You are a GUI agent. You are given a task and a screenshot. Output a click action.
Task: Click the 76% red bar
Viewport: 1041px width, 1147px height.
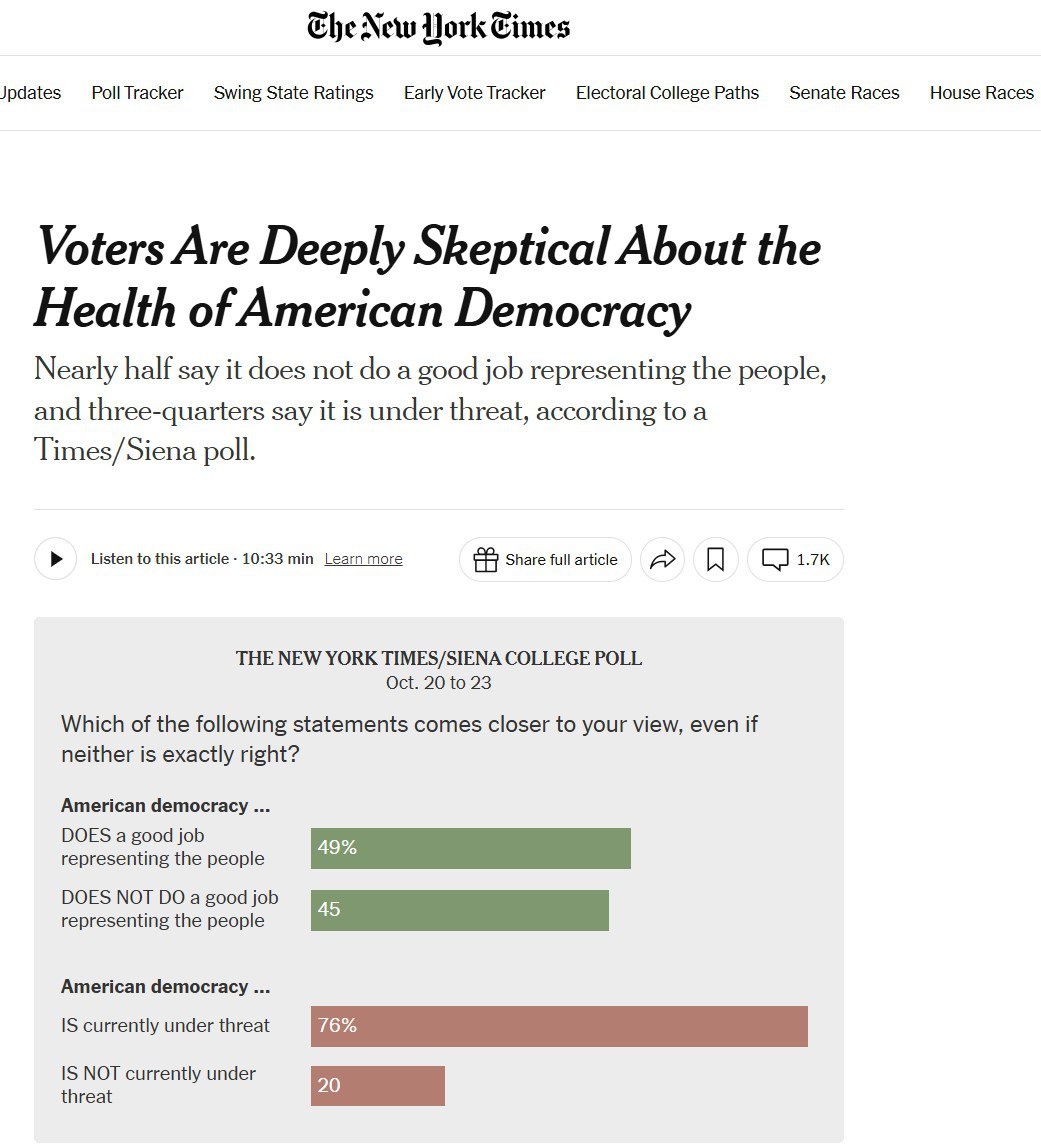pos(558,1026)
